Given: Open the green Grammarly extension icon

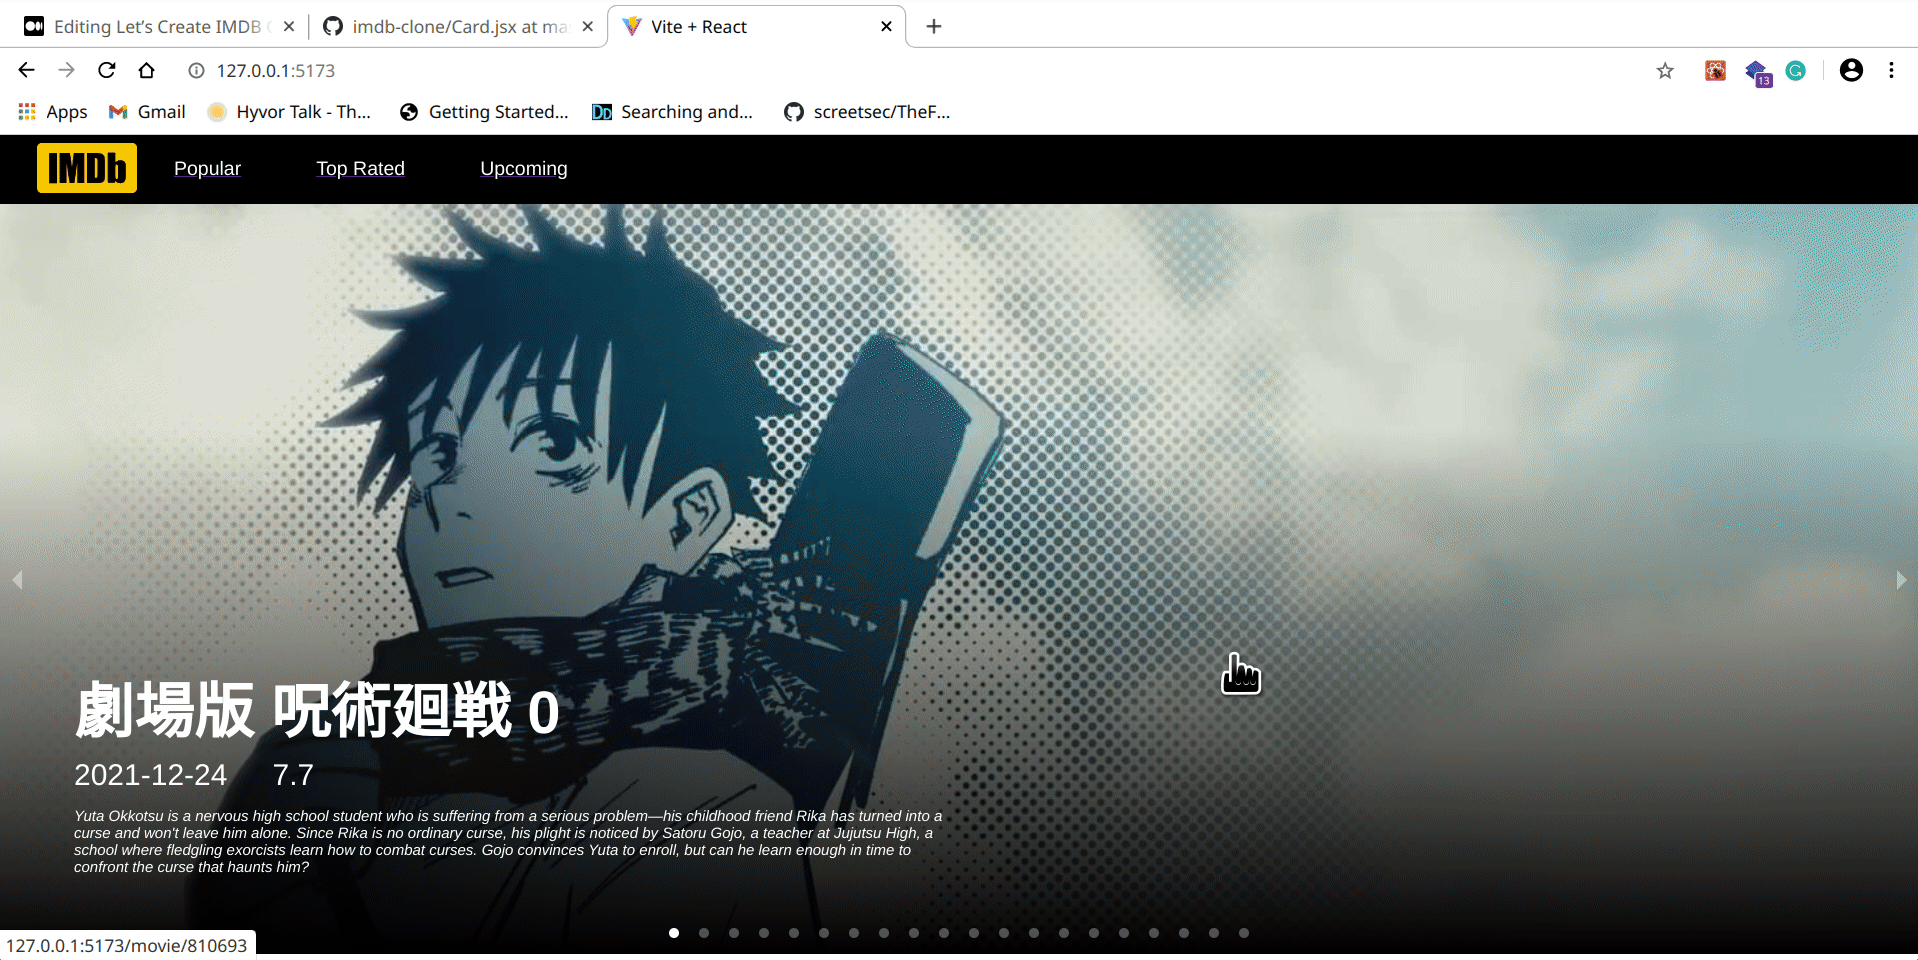Looking at the screenshot, I should tap(1796, 70).
